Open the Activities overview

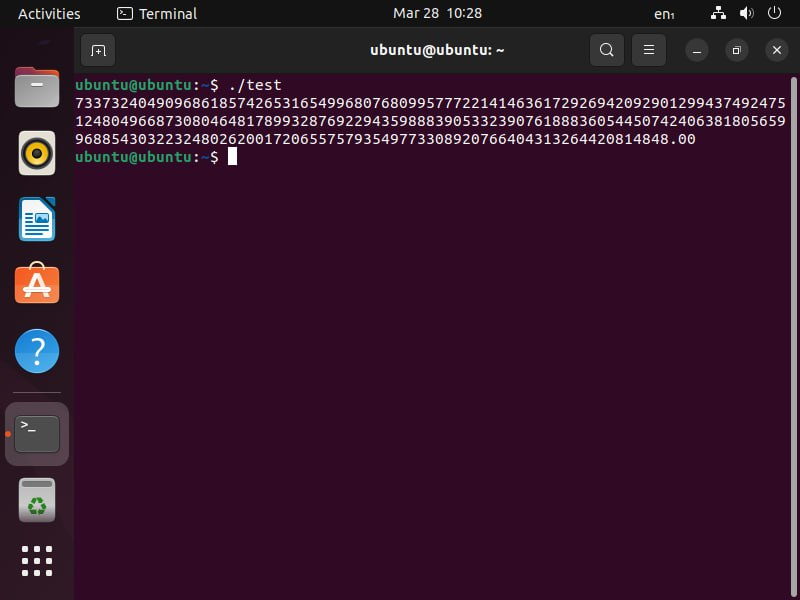tap(49, 14)
